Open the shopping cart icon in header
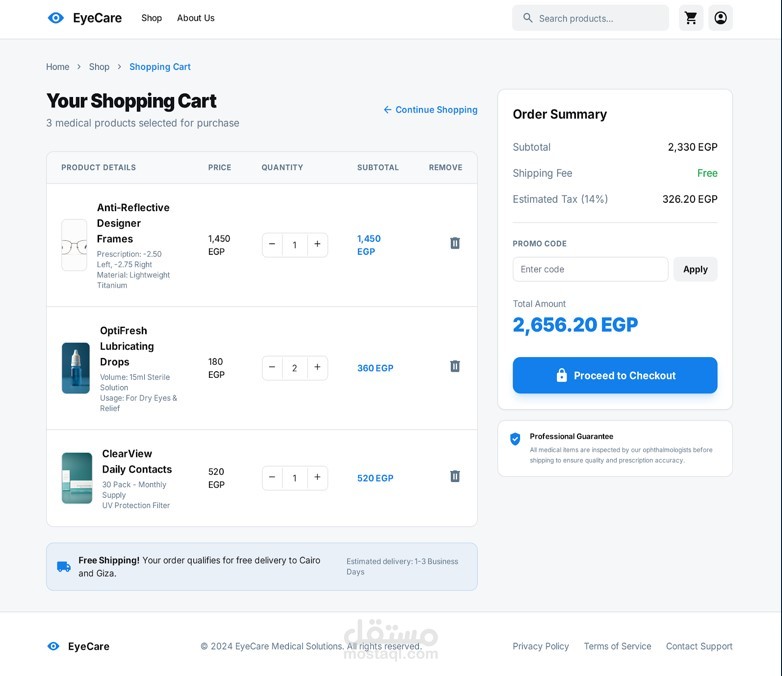The width and height of the screenshot is (782, 676). 691,18
